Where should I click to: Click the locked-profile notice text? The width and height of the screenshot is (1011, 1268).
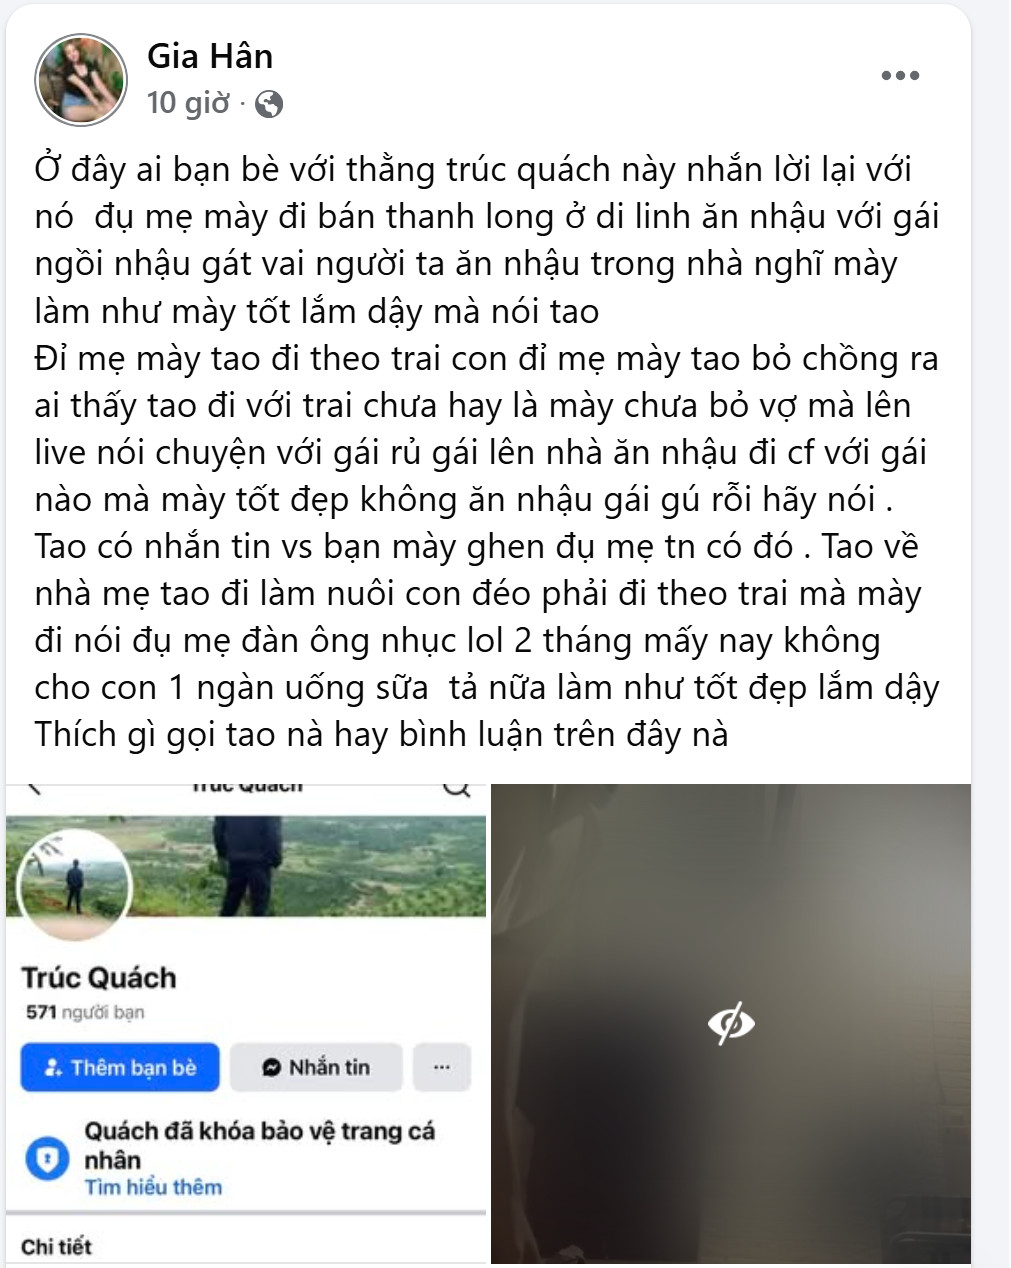point(259,1146)
